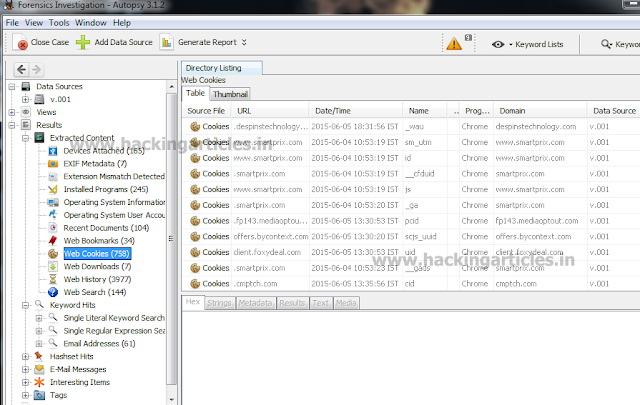
Task: Expand toolbar overflow chevron after Generate Report
Action: pos(244,42)
